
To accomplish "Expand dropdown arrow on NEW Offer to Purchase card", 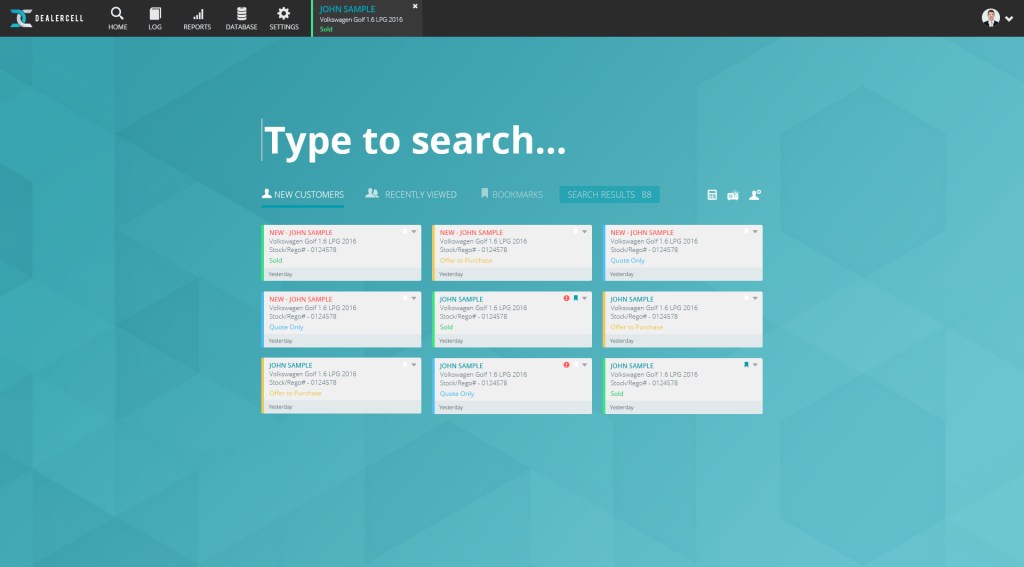I will point(585,231).
